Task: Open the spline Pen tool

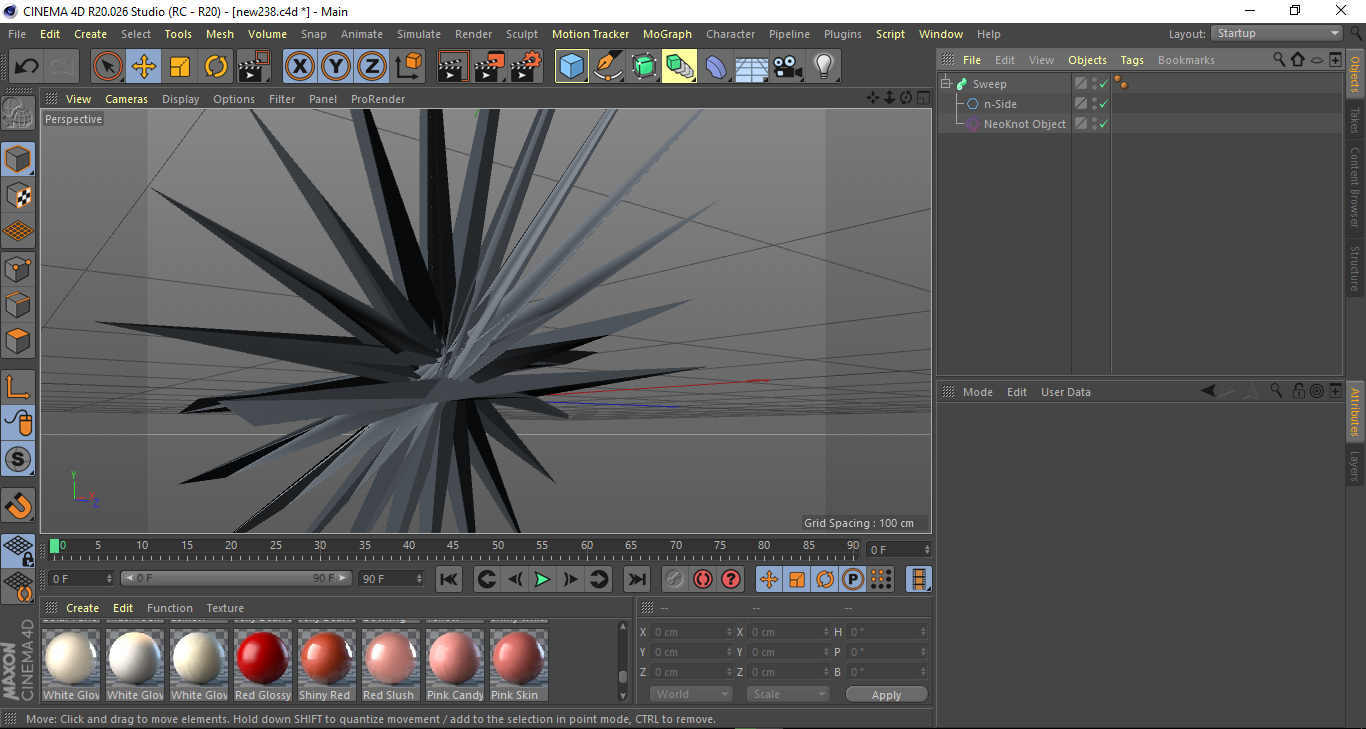Action: (608, 67)
